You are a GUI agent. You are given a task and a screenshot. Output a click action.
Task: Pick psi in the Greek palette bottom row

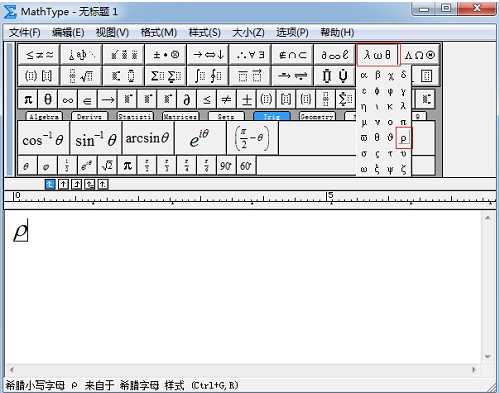click(390, 169)
